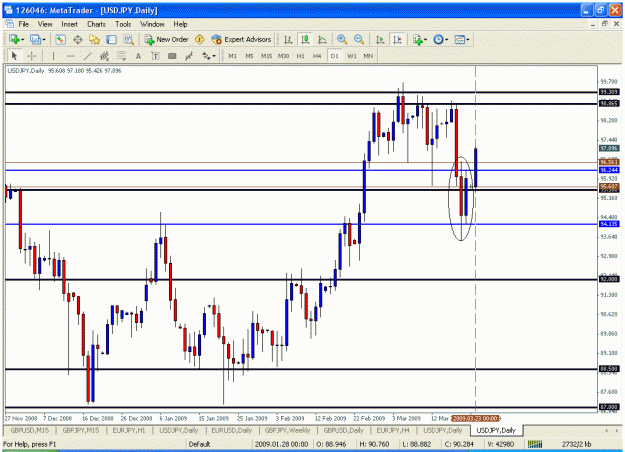Image resolution: width=625 pixels, height=452 pixels.
Task: Click the New Order button
Action: [x=167, y=39]
